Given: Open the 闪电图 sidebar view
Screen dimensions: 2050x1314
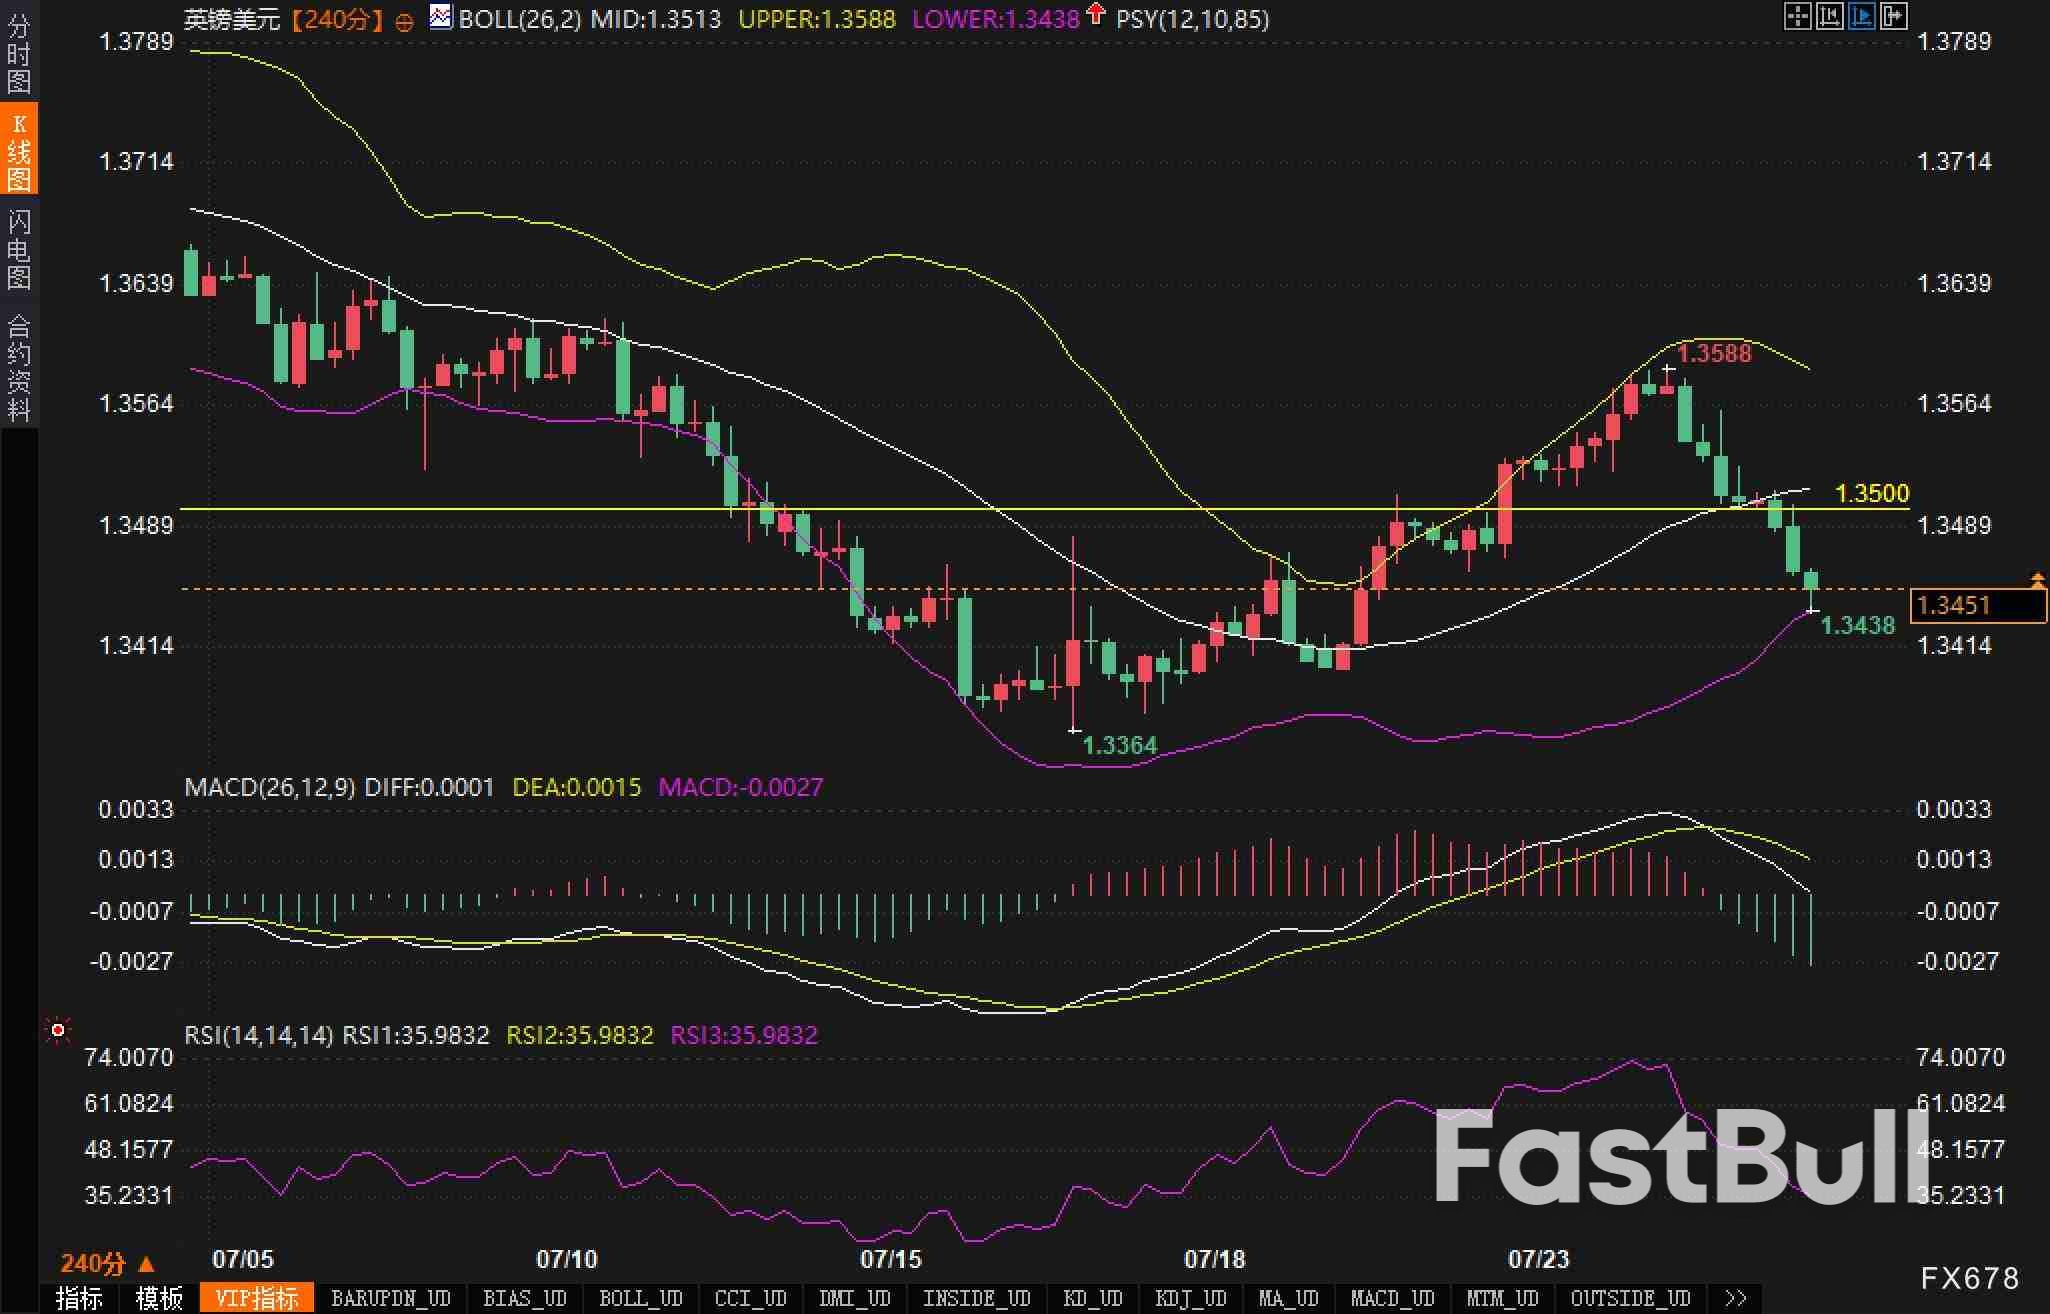Looking at the screenshot, I should click(18, 248).
